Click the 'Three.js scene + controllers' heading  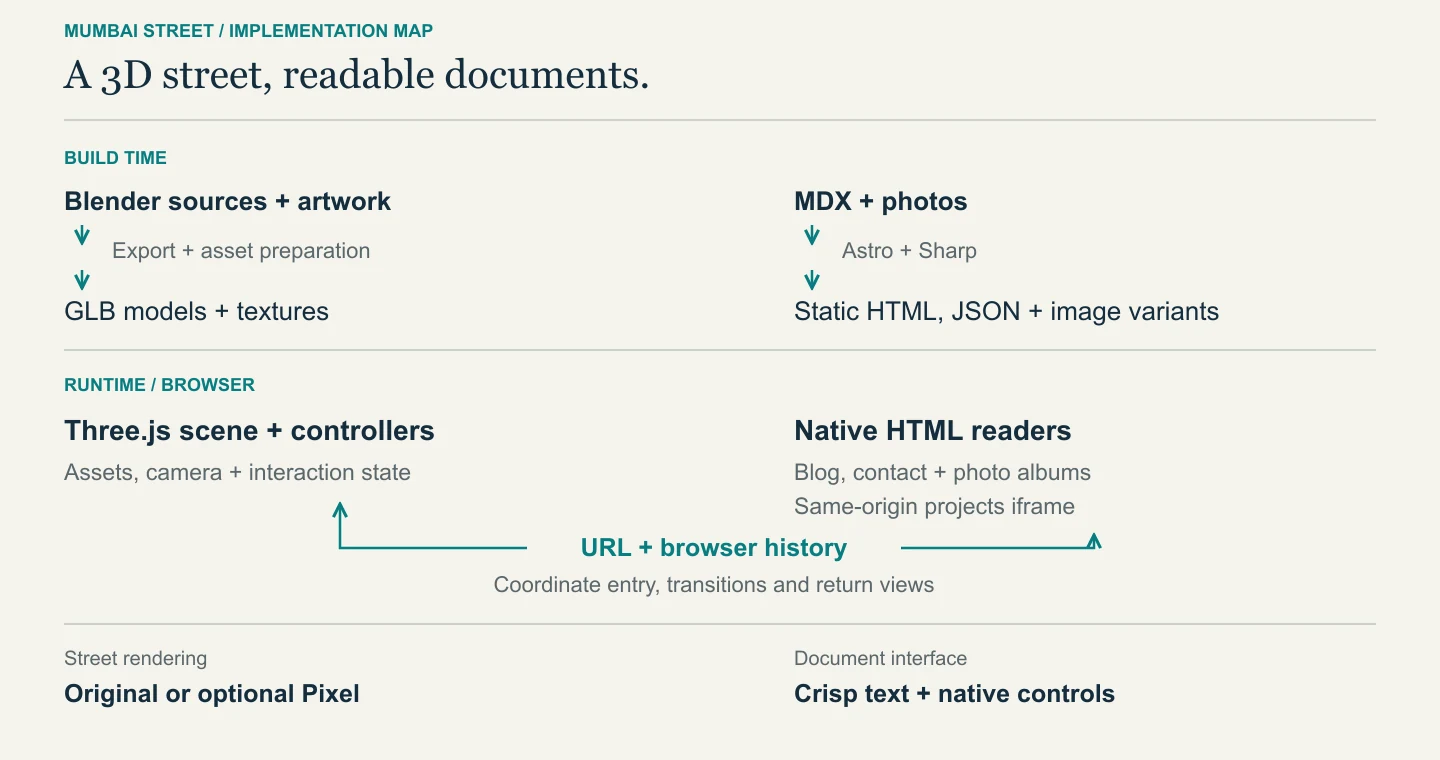click(x=249, y=431)
